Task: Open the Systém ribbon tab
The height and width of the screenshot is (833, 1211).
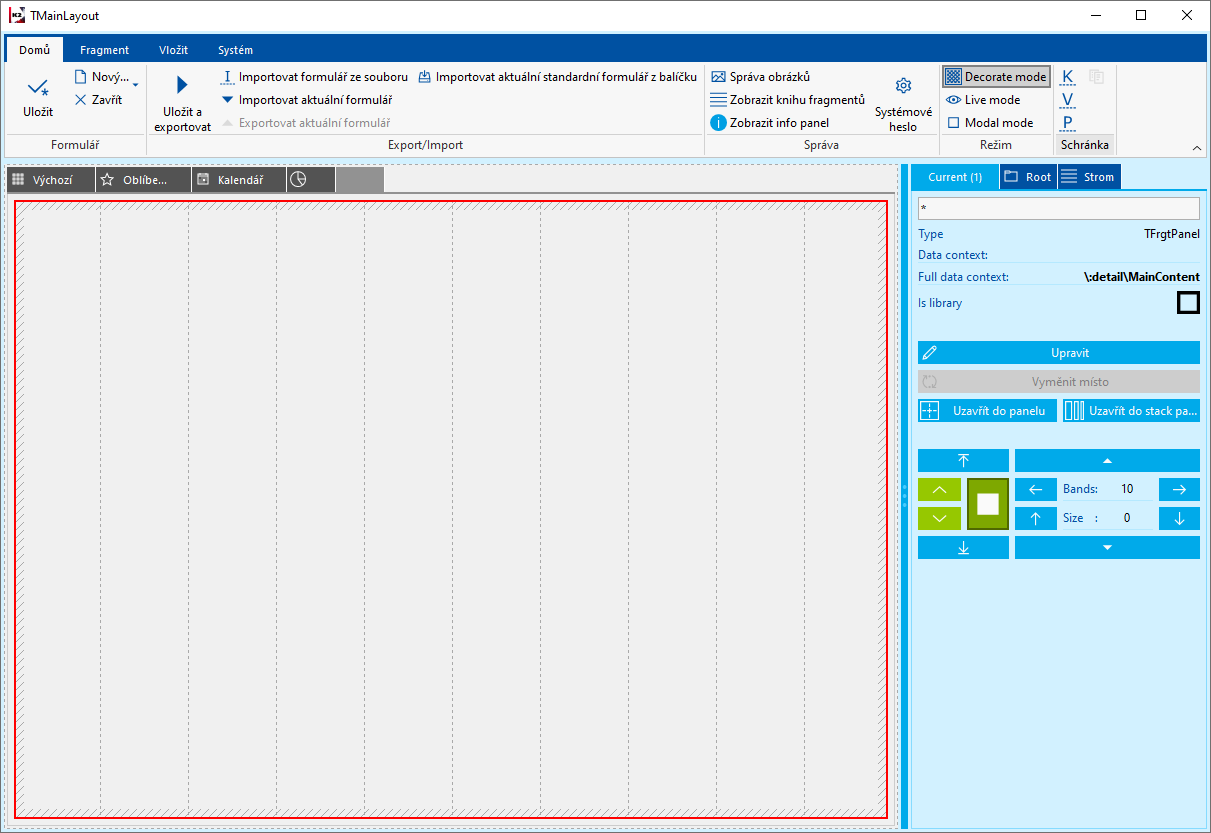Action: (235, 50)
